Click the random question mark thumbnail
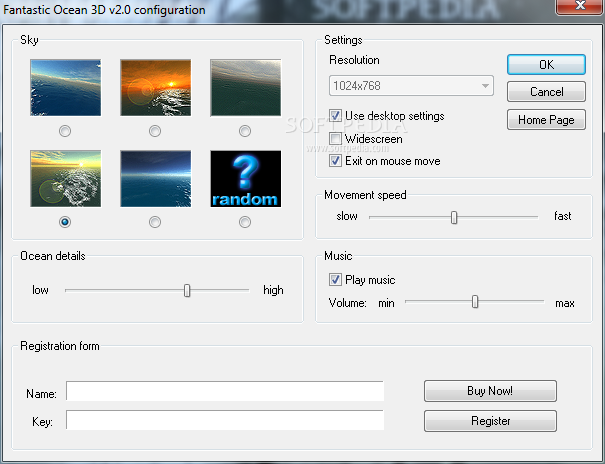Screen dimensions: 605x464 pos(245,179)
